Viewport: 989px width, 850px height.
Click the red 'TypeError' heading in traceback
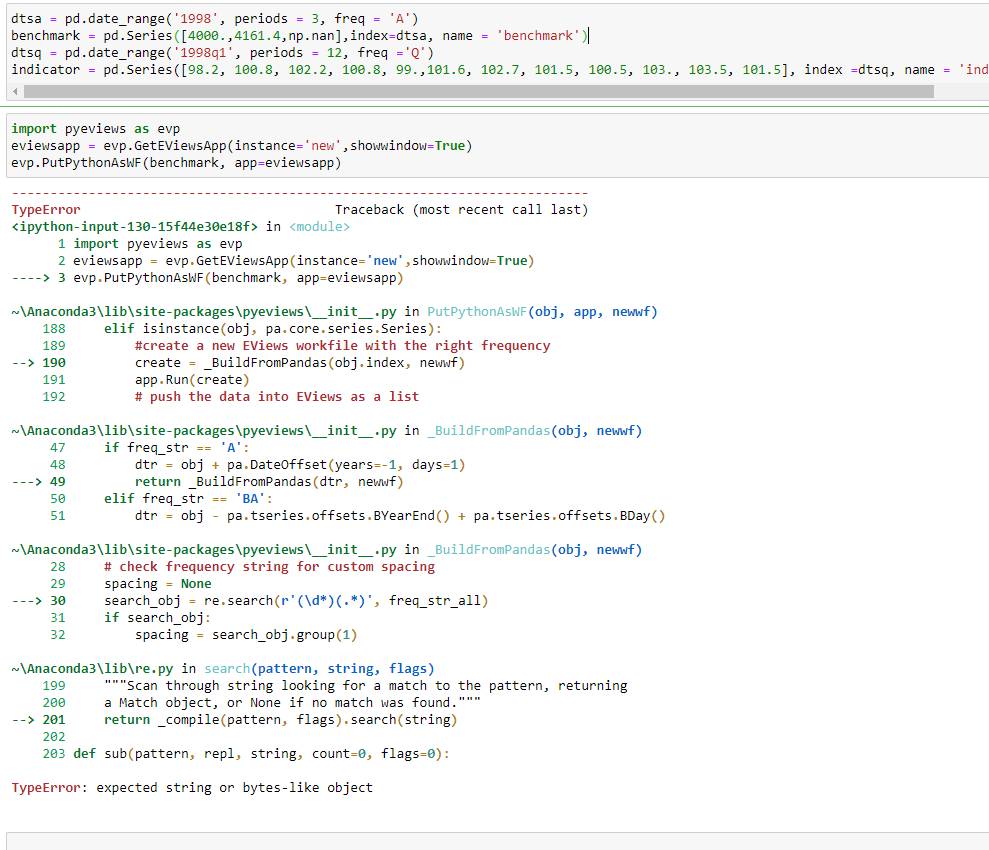tap(46, 210)
